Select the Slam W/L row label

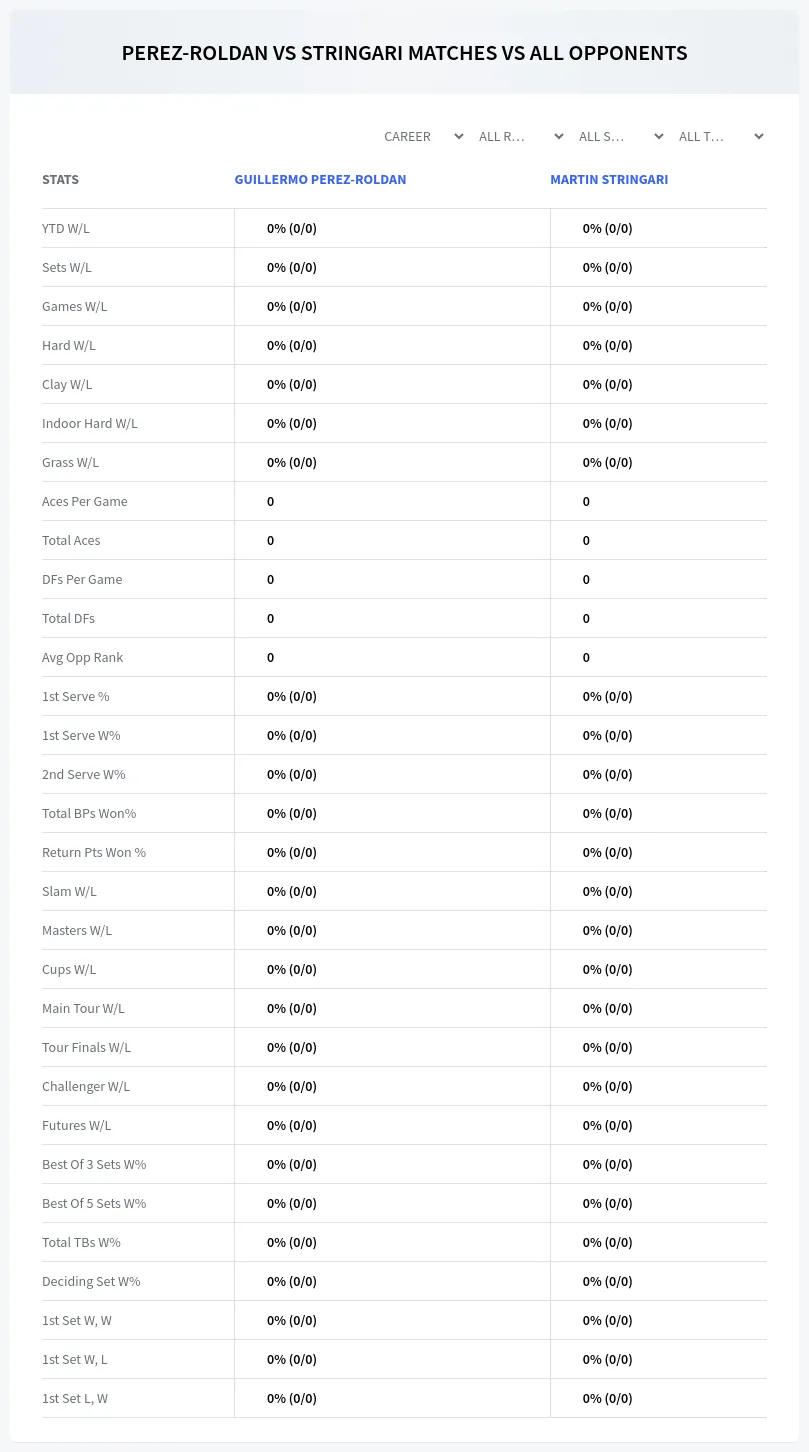[69, 891]
